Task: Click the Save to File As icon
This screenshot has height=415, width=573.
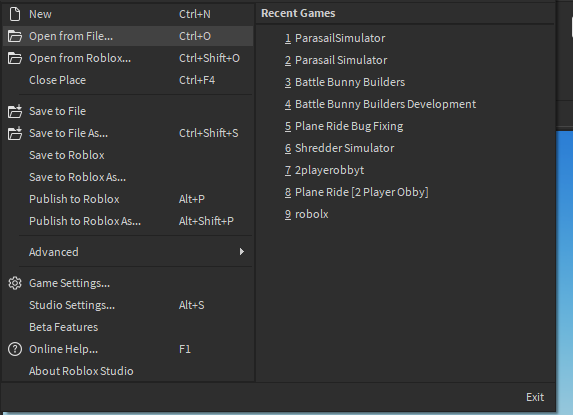Action: click(x=15, y=133)
